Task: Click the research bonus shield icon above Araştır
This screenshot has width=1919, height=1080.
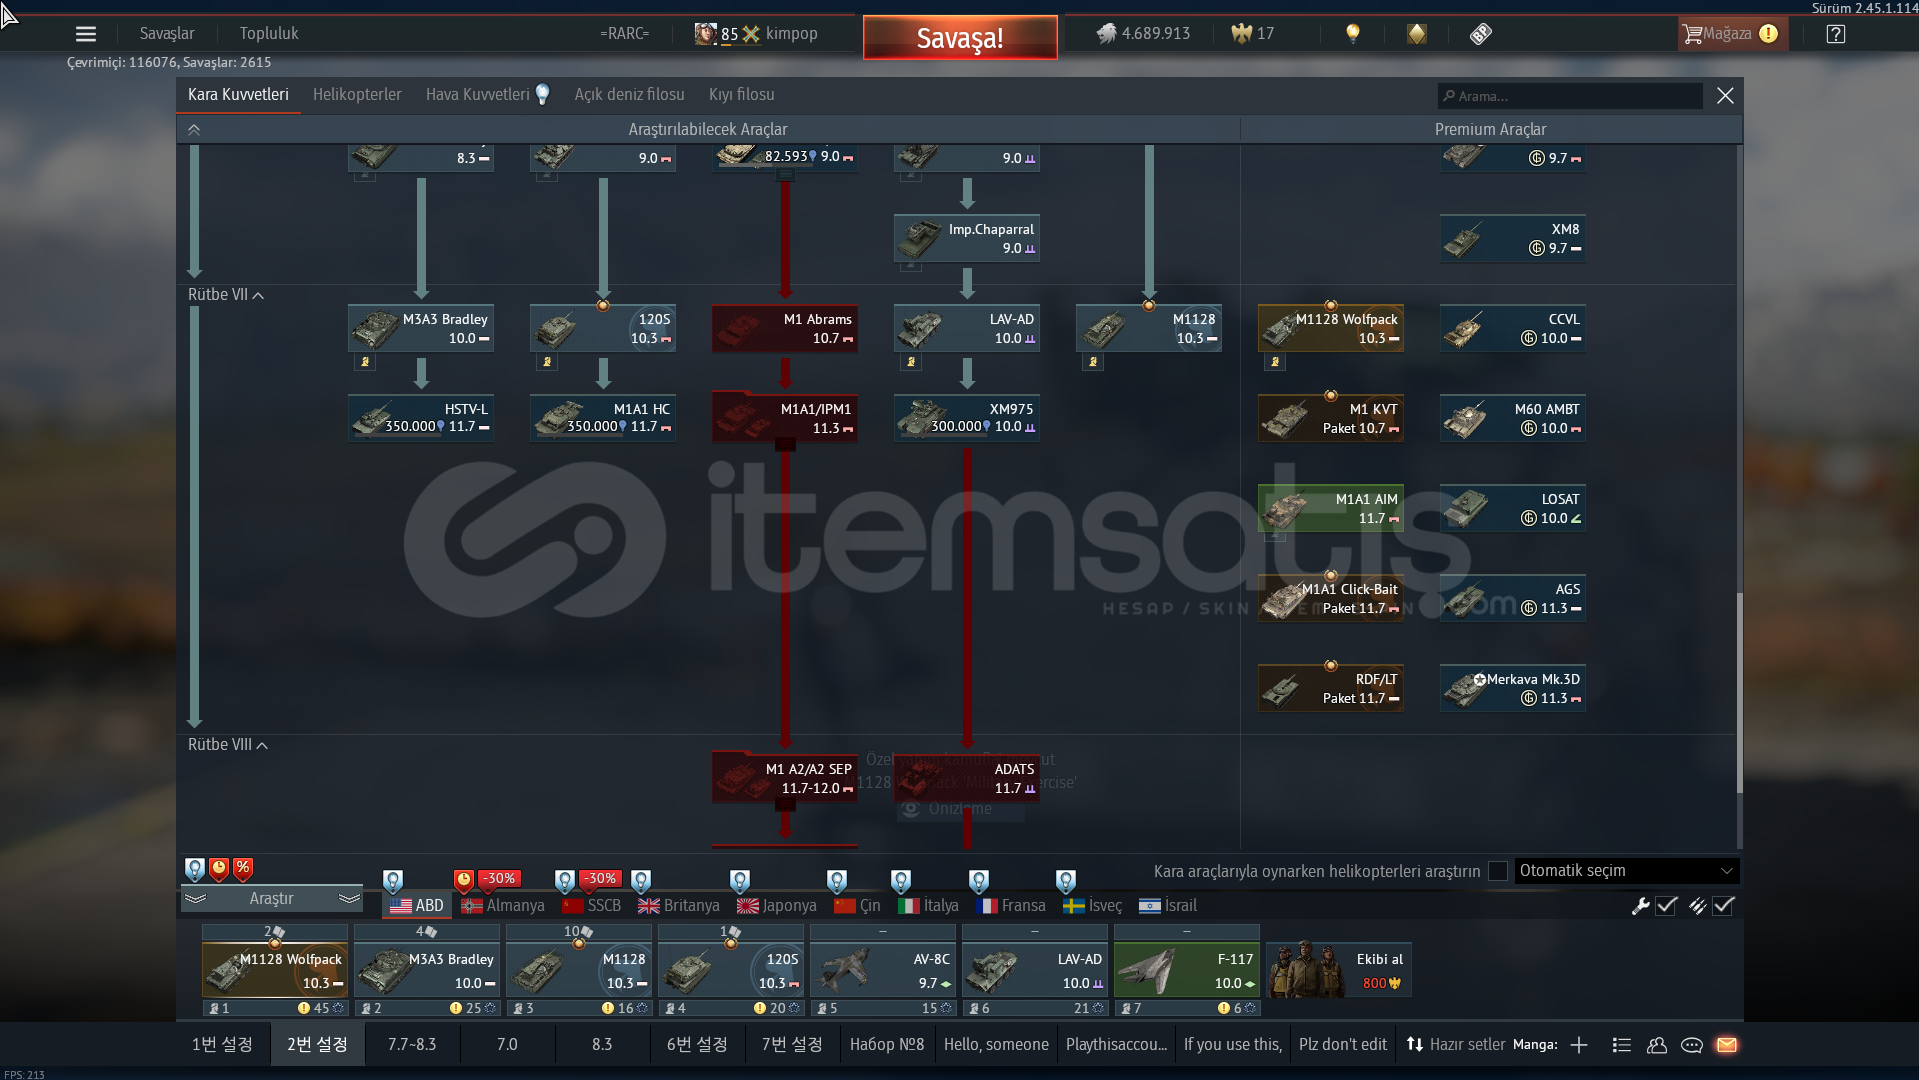Action: (195, 869)
